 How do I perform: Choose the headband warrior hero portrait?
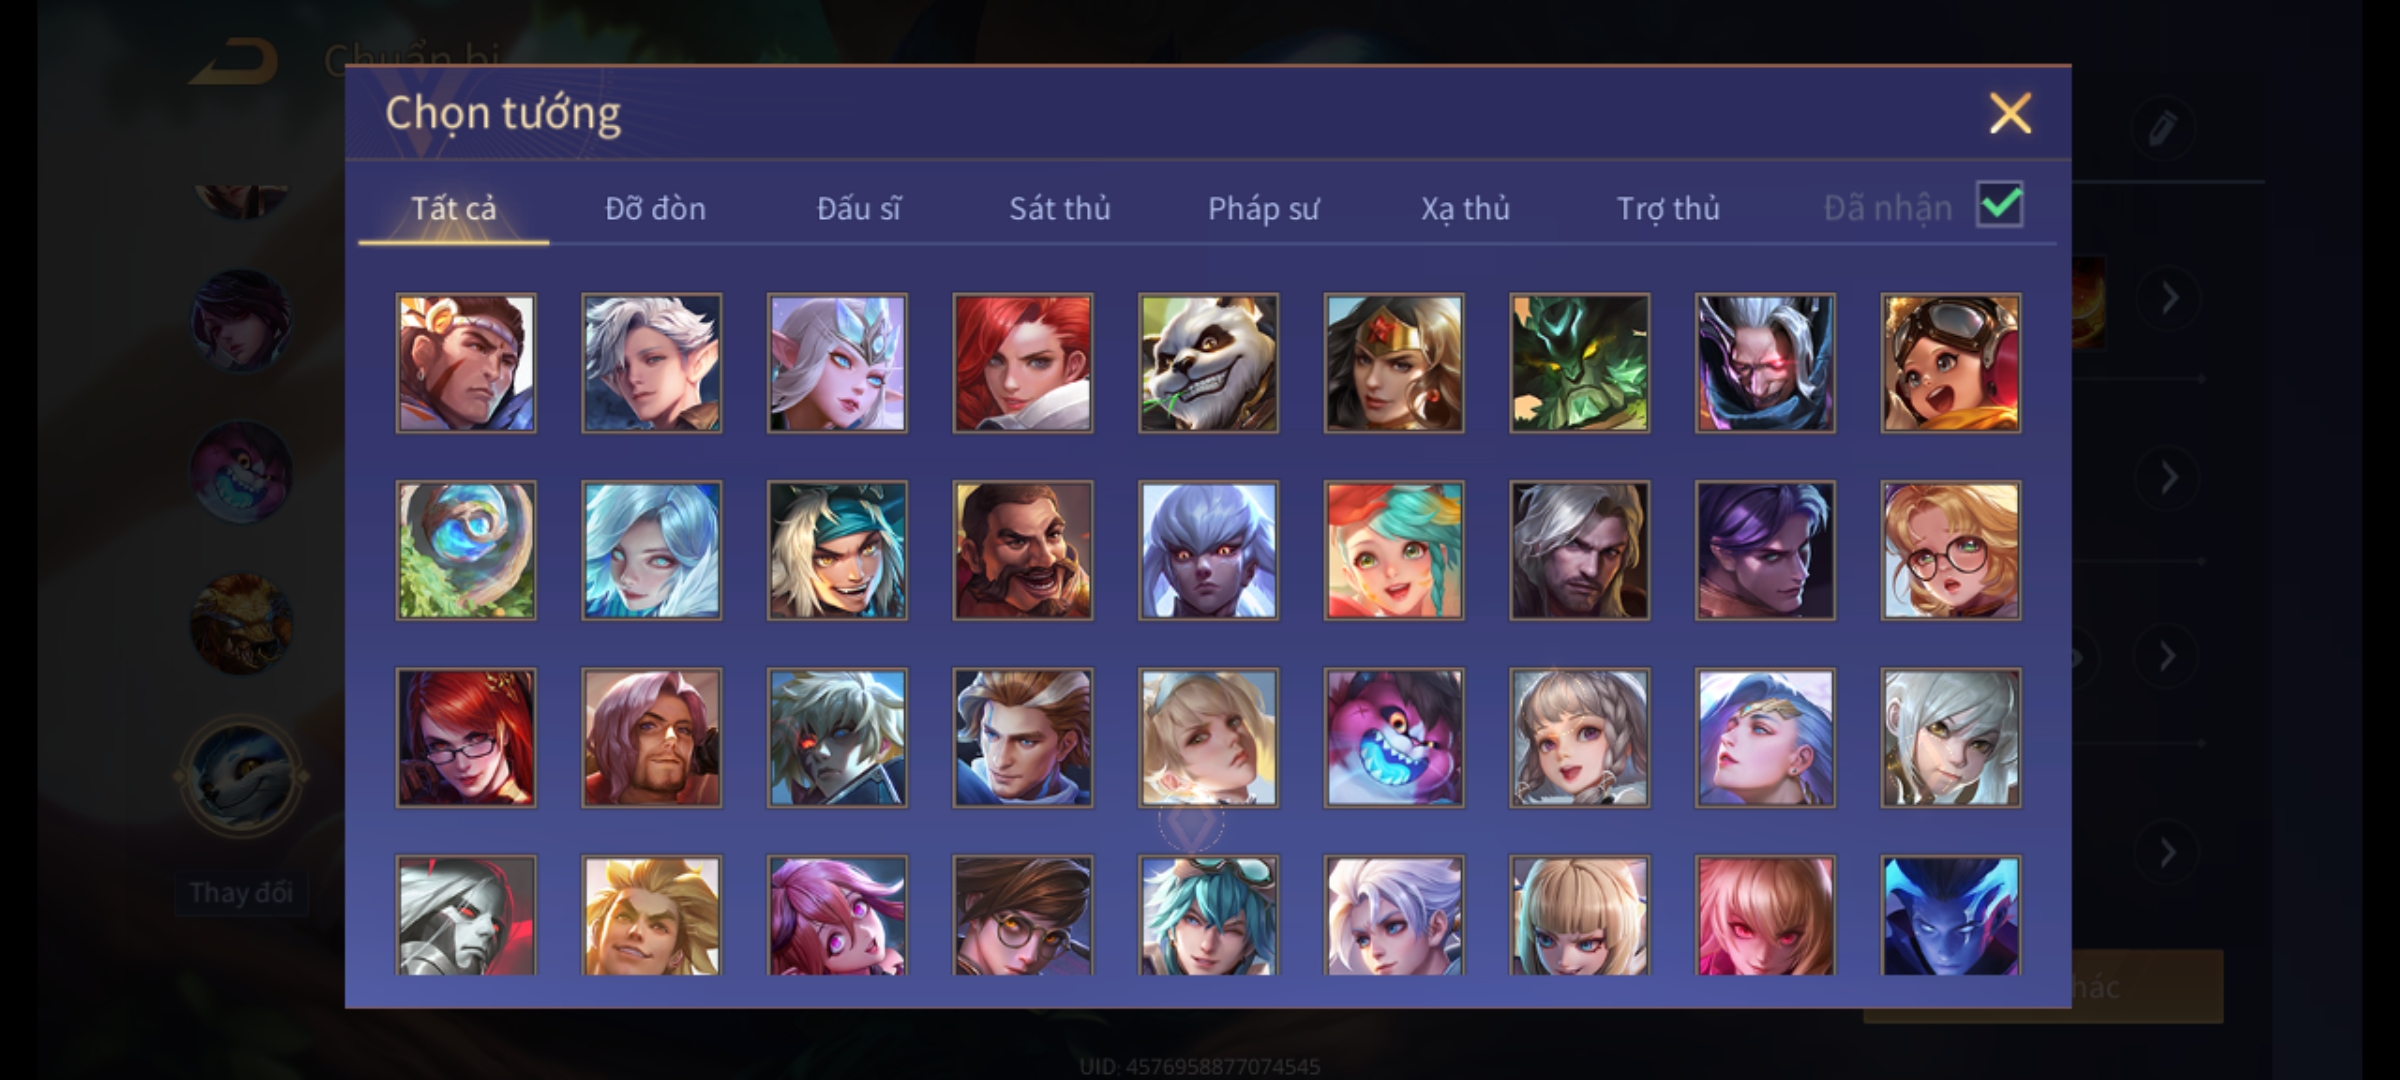[466, 363]
